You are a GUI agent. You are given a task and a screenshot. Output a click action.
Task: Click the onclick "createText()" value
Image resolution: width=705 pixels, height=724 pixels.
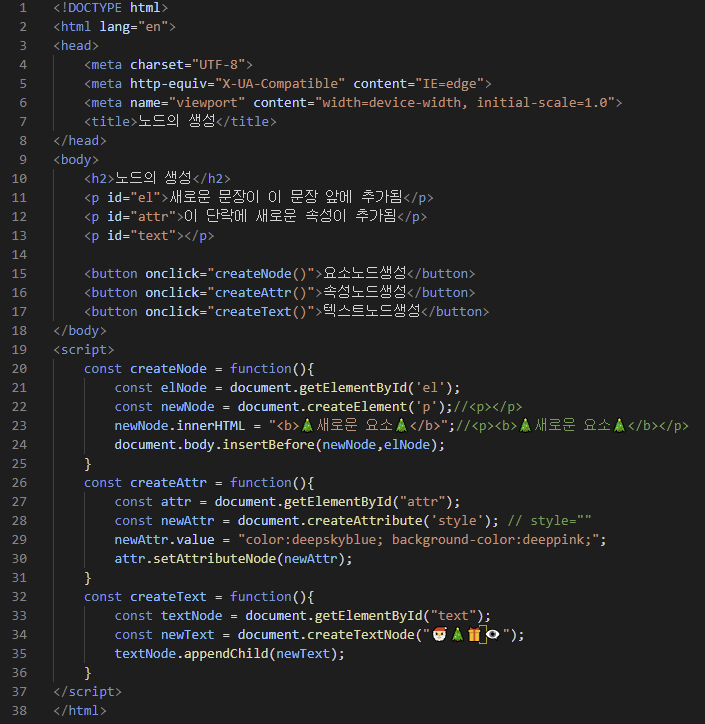[x=261, y=312]
